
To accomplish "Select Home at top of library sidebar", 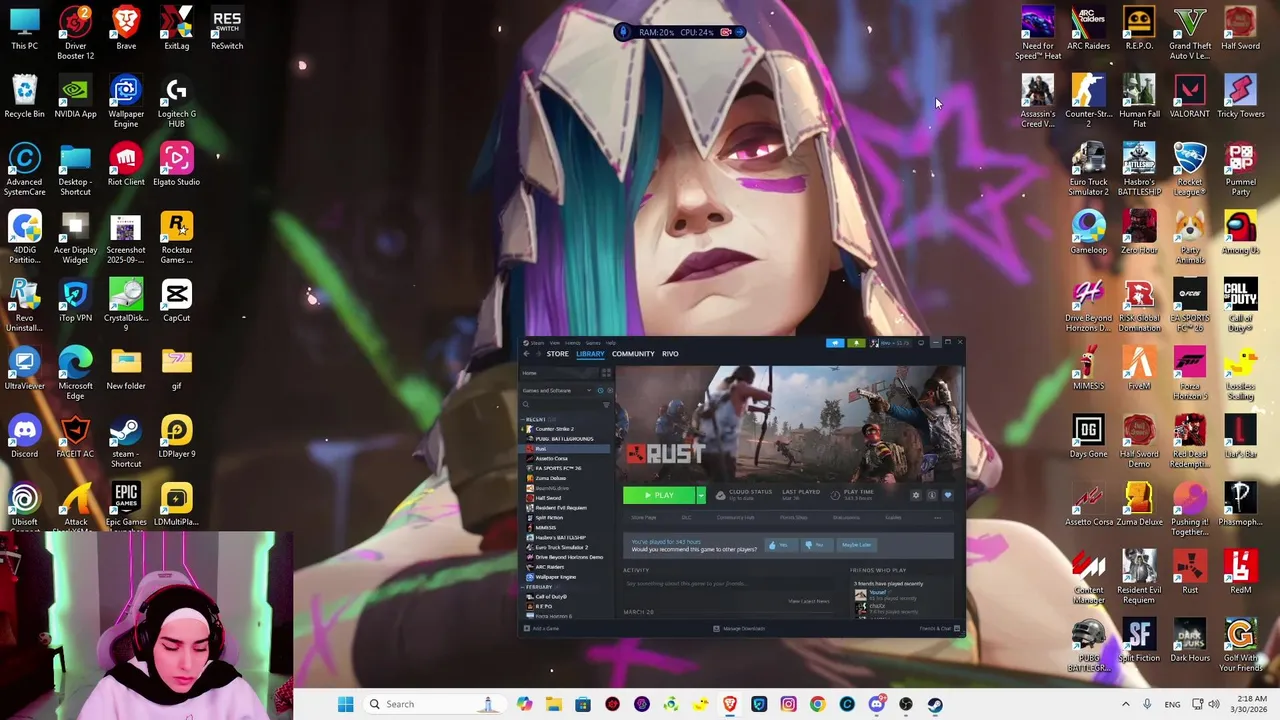I will coord(559,373).
